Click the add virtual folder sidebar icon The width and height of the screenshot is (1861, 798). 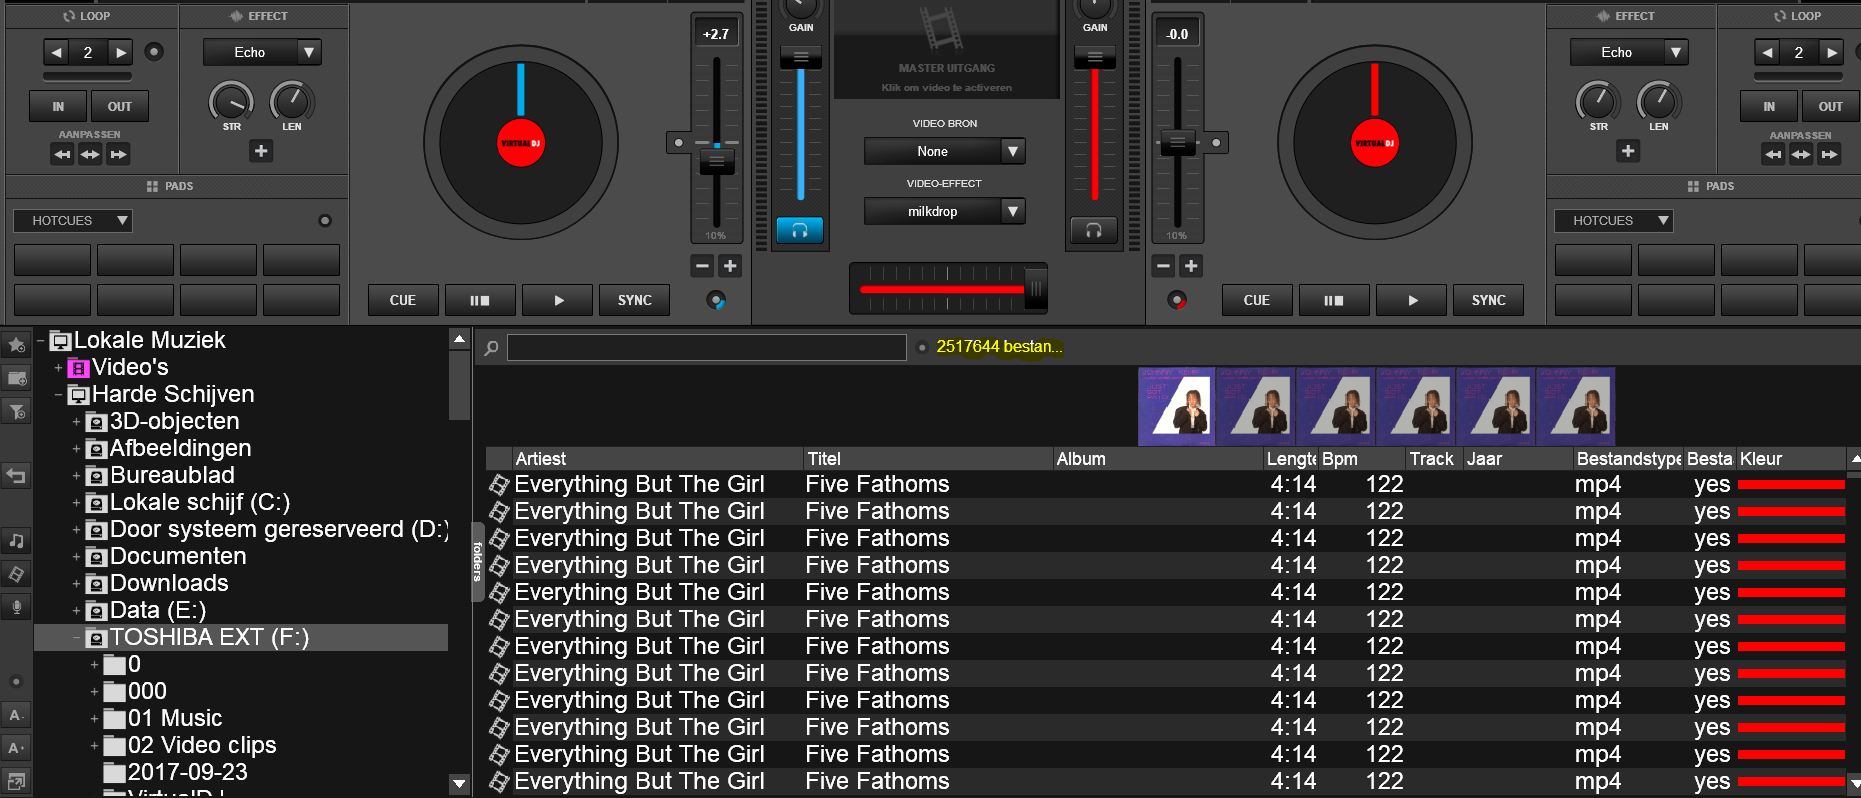16,378
